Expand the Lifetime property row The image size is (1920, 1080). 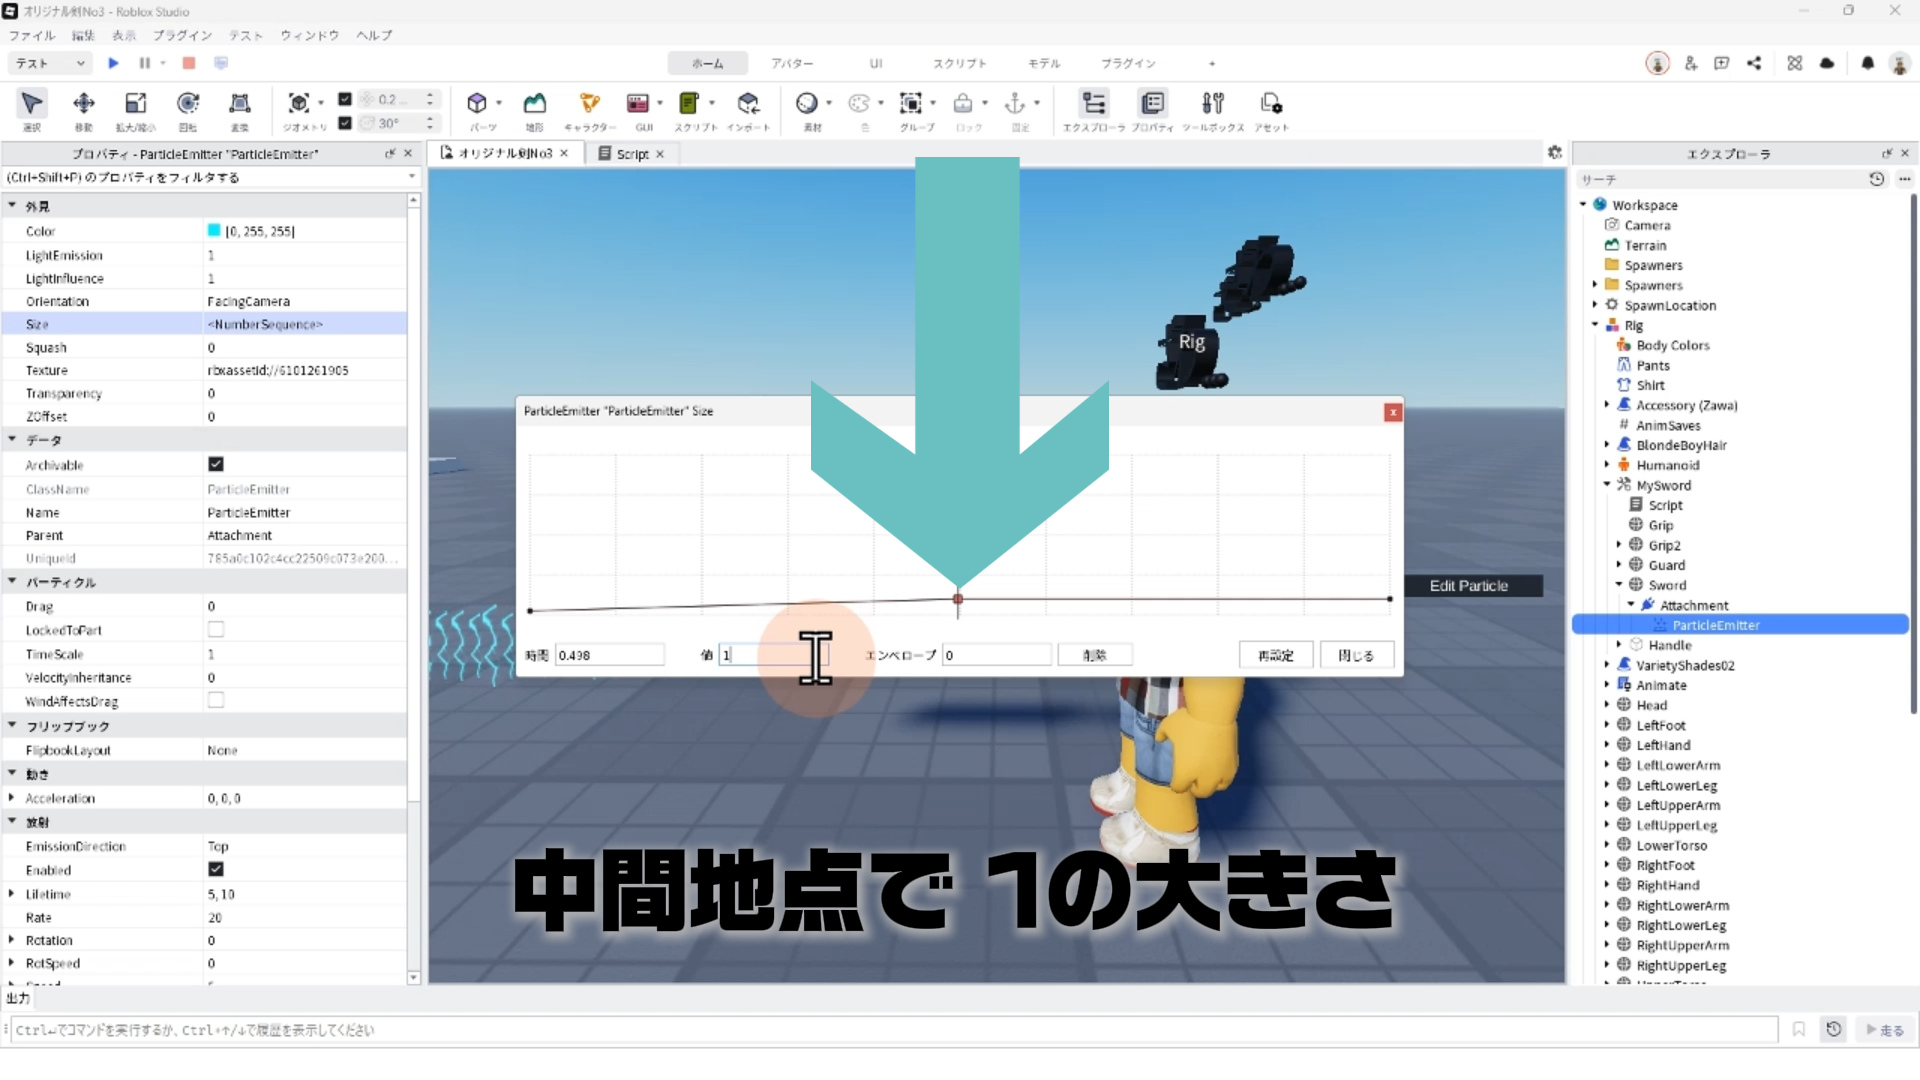coord(11,894)
